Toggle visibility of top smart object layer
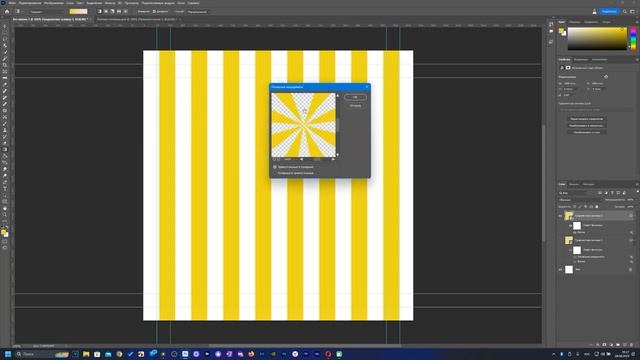Viewport: 640px width, 360px height. coord(560,216)
